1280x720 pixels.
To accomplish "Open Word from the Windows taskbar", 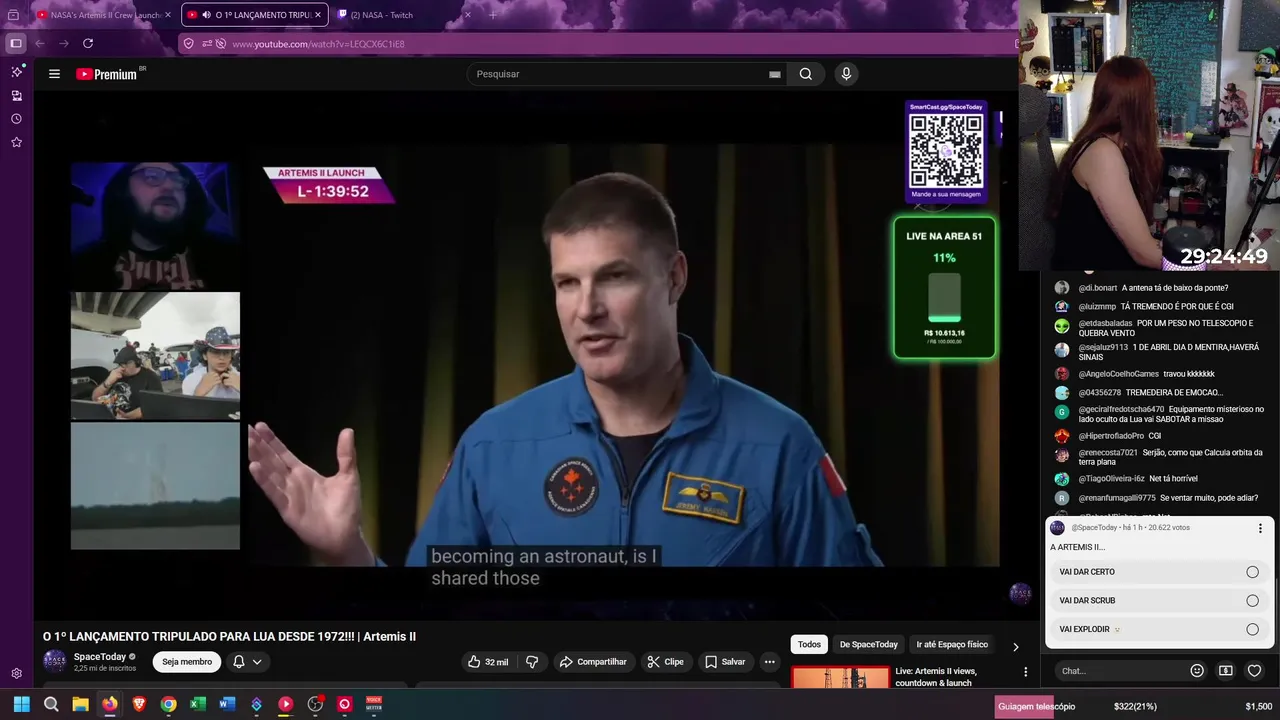I will pyautogui.click(x=227, y=704).
